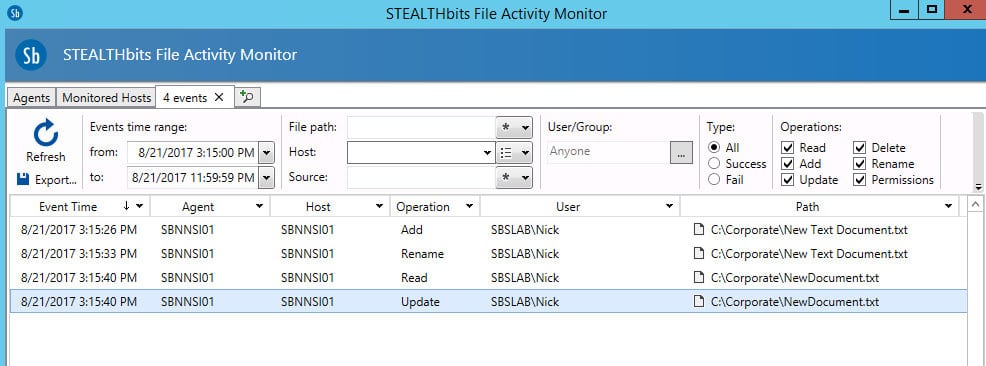Open new search tab with magnifier icon
This screenshot has width=986, height=366.
click(x=248, y=97)
